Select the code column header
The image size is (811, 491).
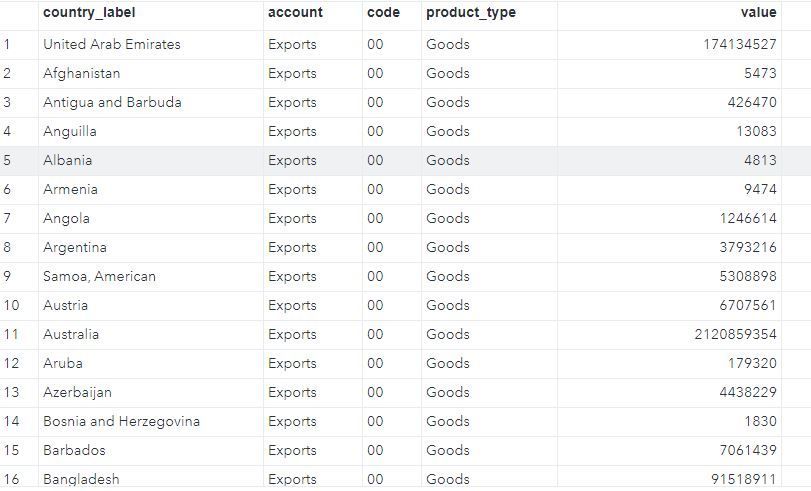tap(383, 13)
